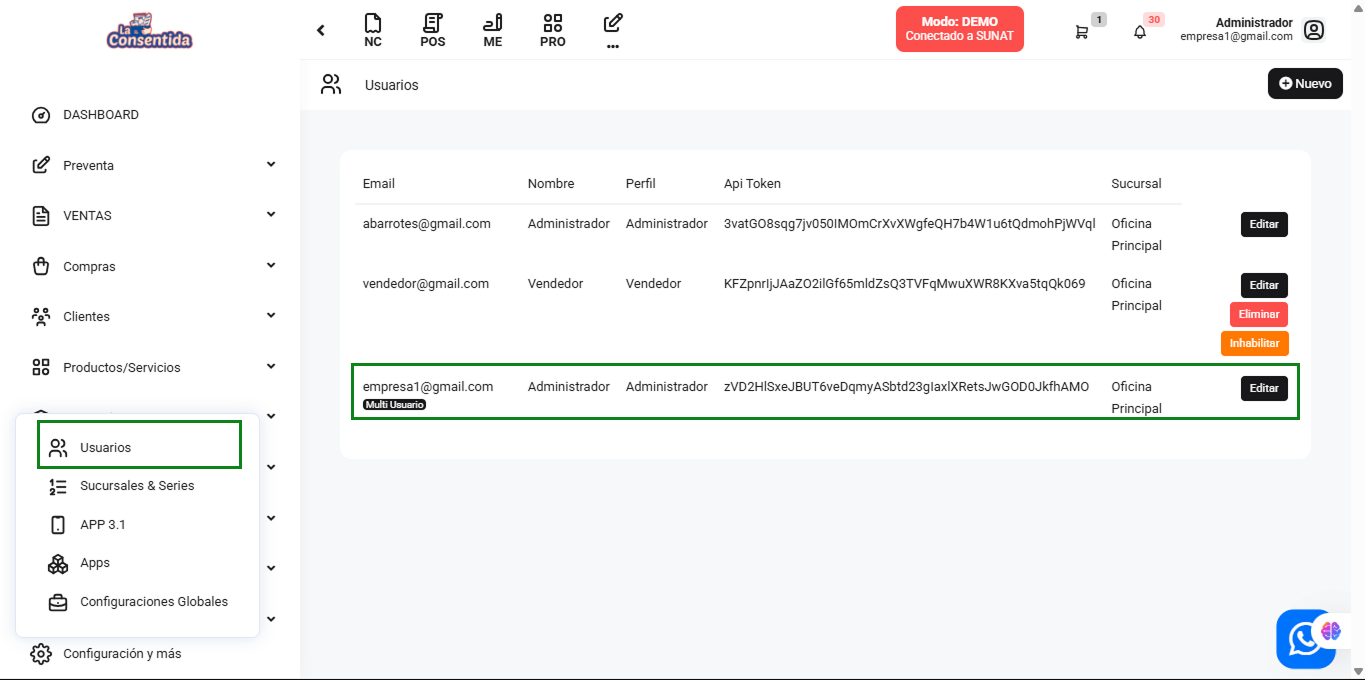Click the shopping cart icon
Image resolution: width=1365 pixels, height=680 pixels.
coord(1081,32)
